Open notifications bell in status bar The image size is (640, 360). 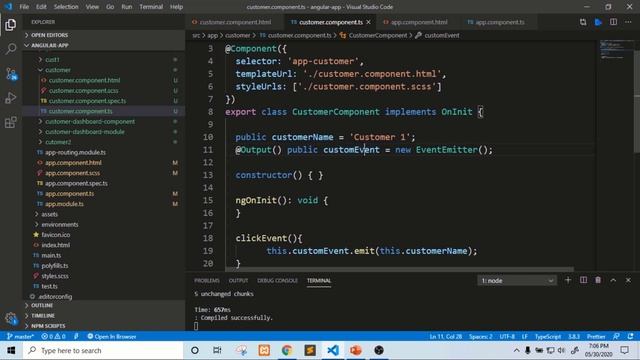tap(631, 336)
